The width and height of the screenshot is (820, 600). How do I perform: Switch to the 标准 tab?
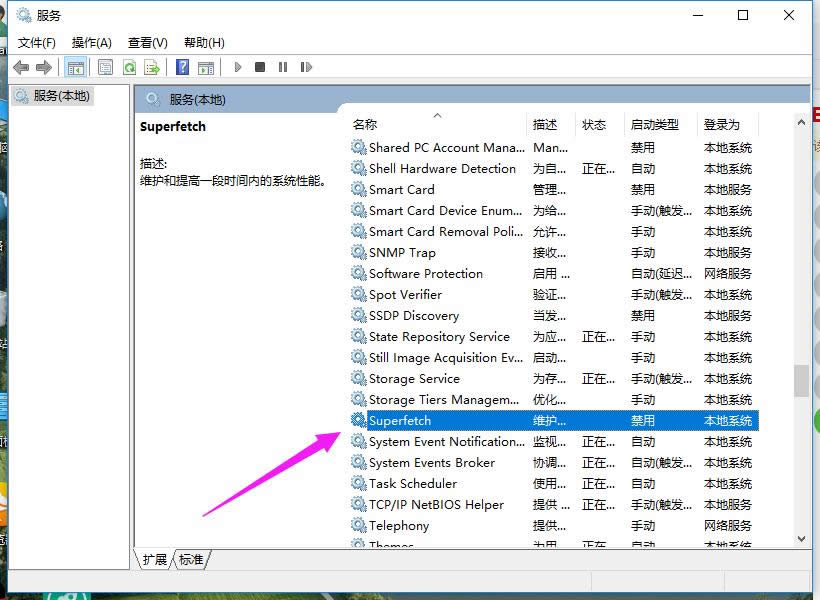[x=190, y=559]
